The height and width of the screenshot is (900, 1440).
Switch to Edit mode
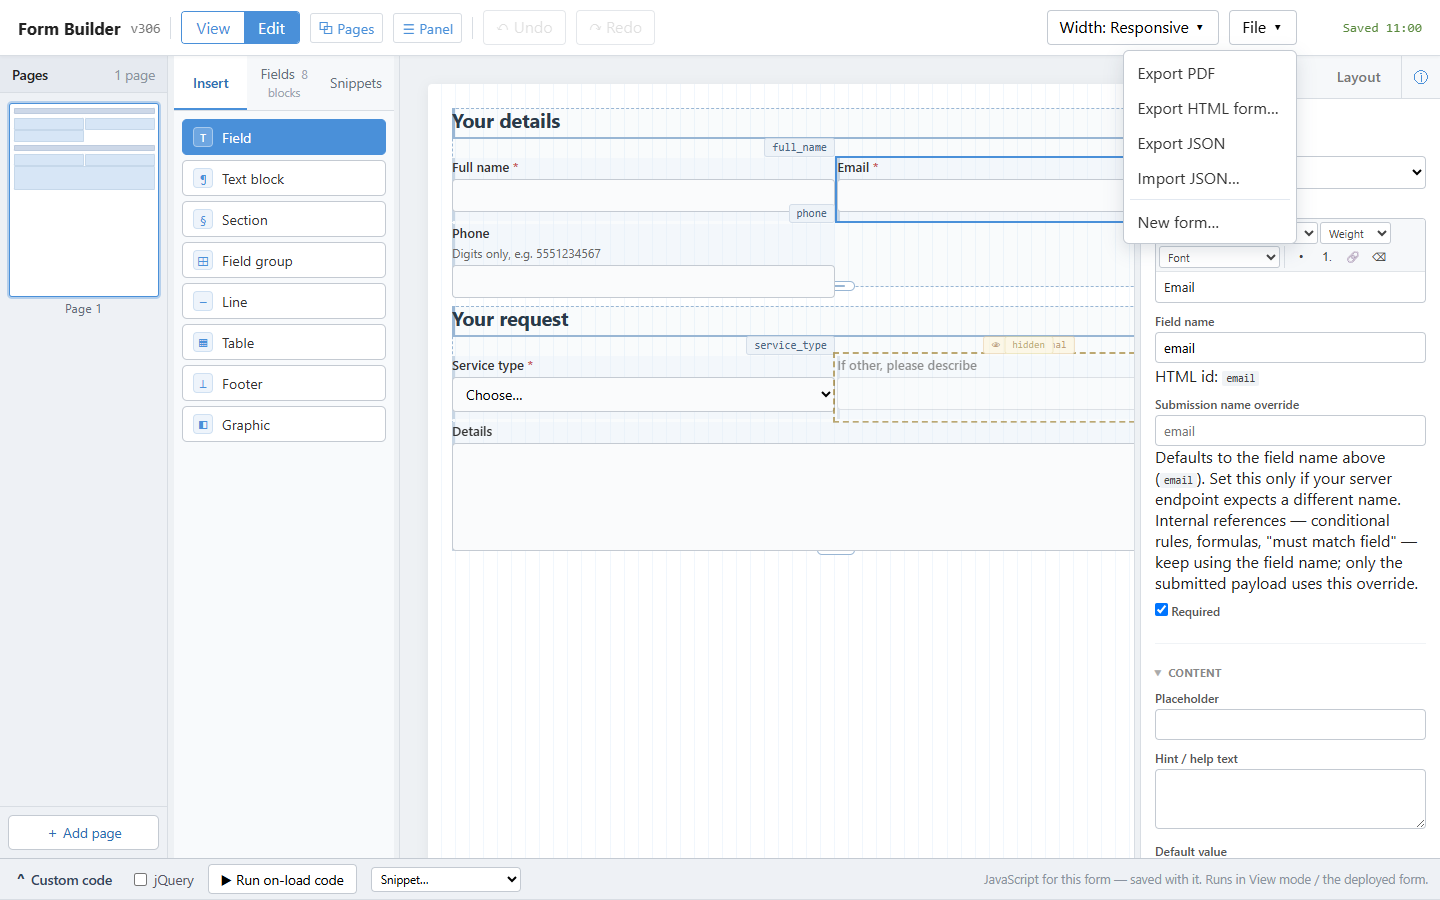(x=271, y=28)
